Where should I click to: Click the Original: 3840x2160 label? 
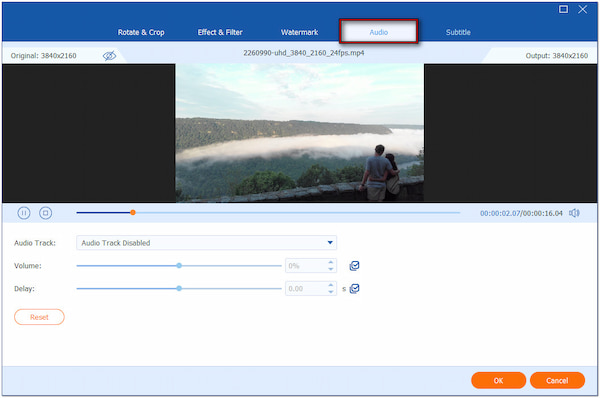tap(44, 56)
